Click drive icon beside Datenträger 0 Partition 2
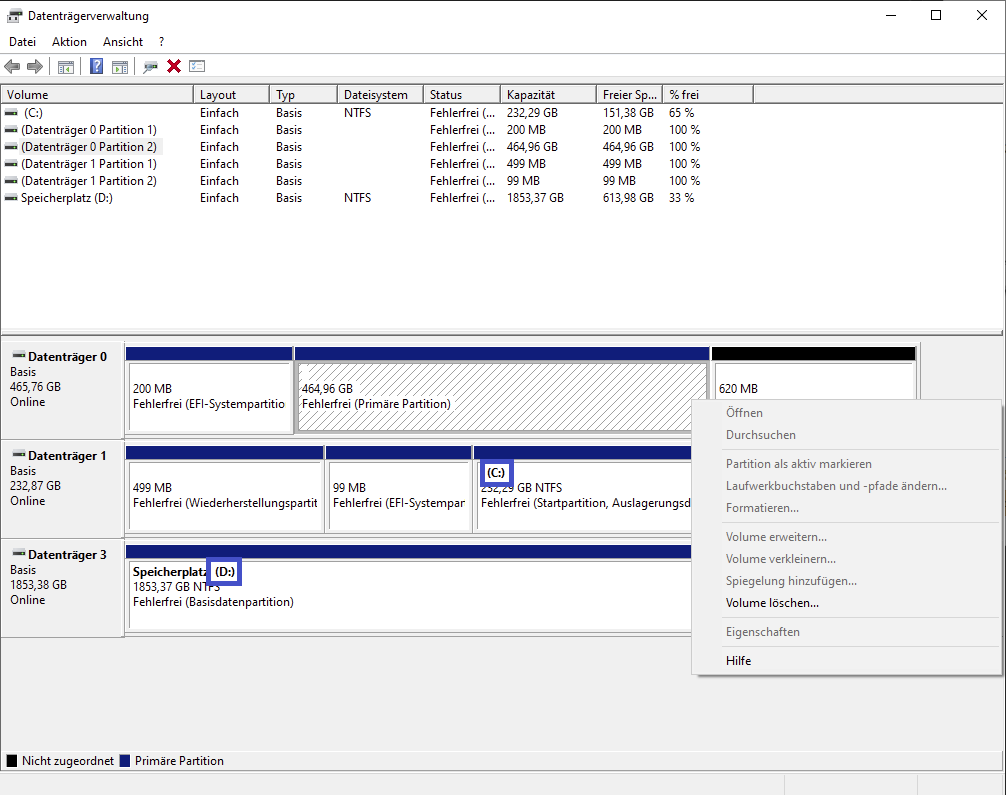 click(11, 147)
